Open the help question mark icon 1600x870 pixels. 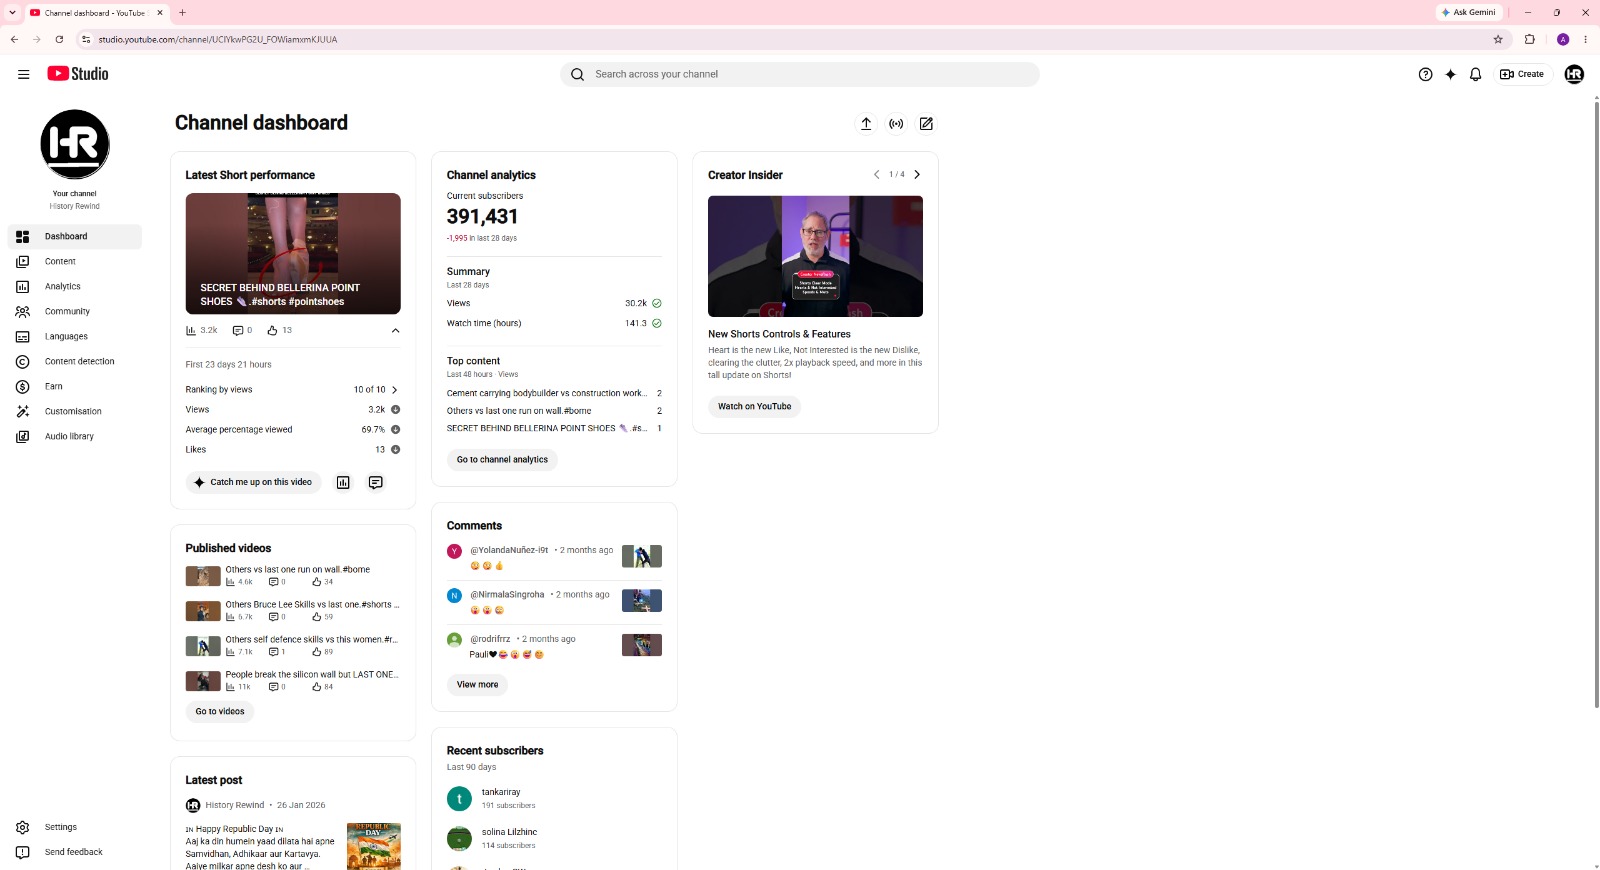pyautogui.click(x=1425, y=74)
